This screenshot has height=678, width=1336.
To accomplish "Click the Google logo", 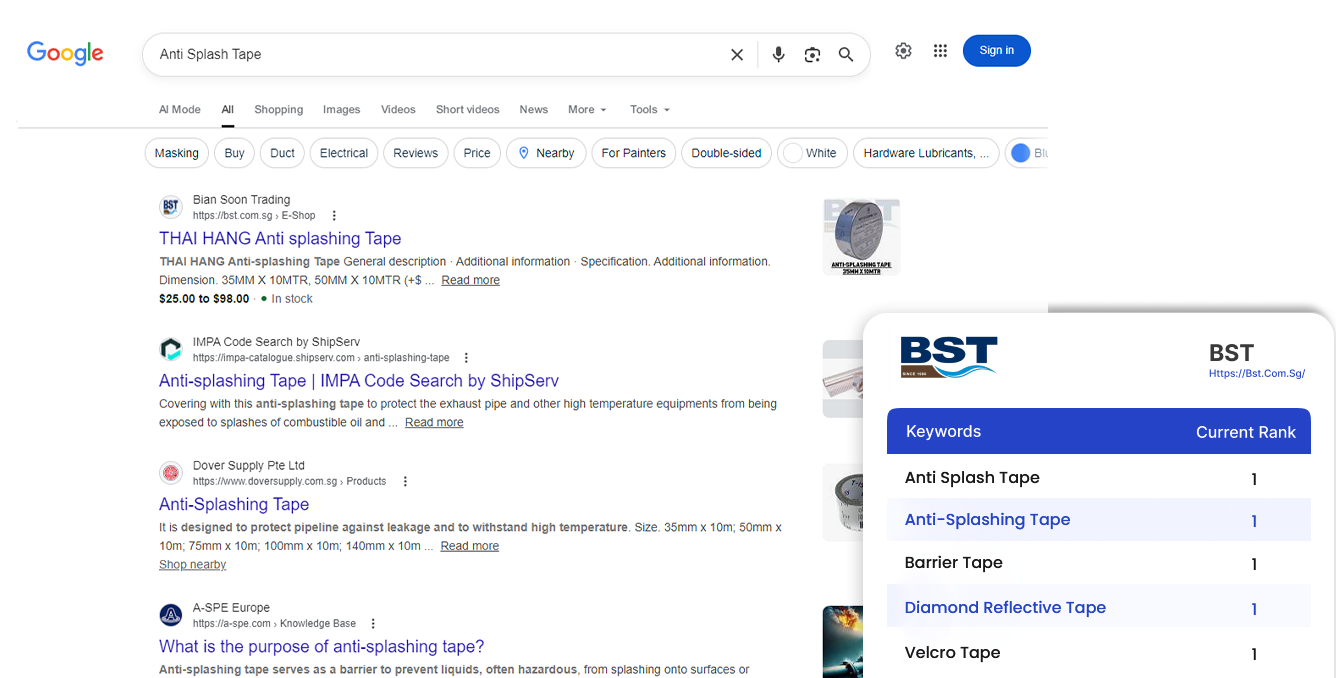I will 65,53.
